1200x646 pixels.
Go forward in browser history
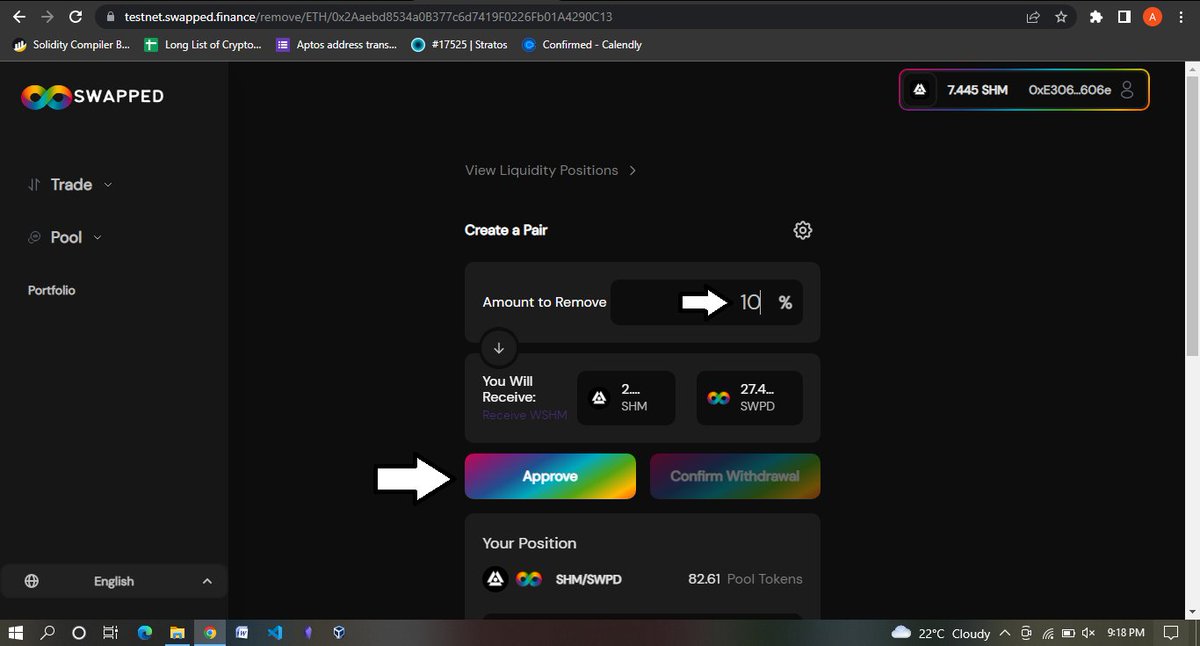coord(47,17)
